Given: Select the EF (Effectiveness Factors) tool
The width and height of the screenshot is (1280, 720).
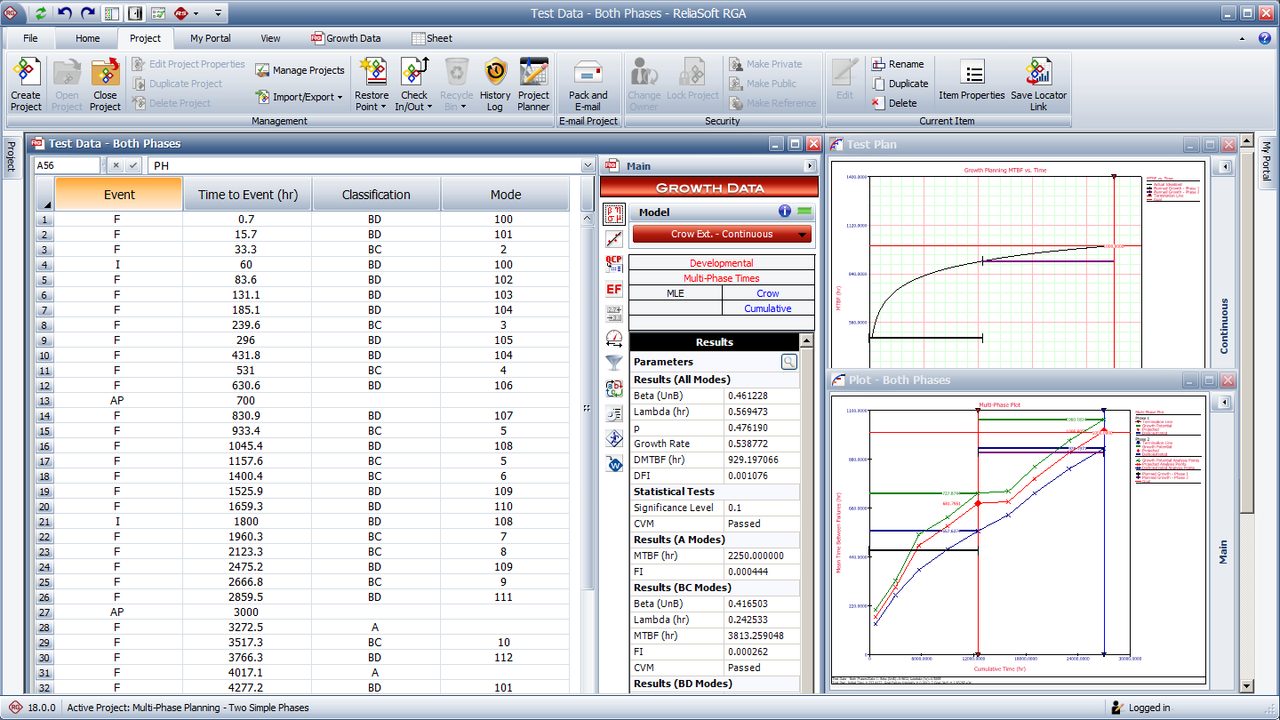Looking at the screenshot, I should (614, 290).
